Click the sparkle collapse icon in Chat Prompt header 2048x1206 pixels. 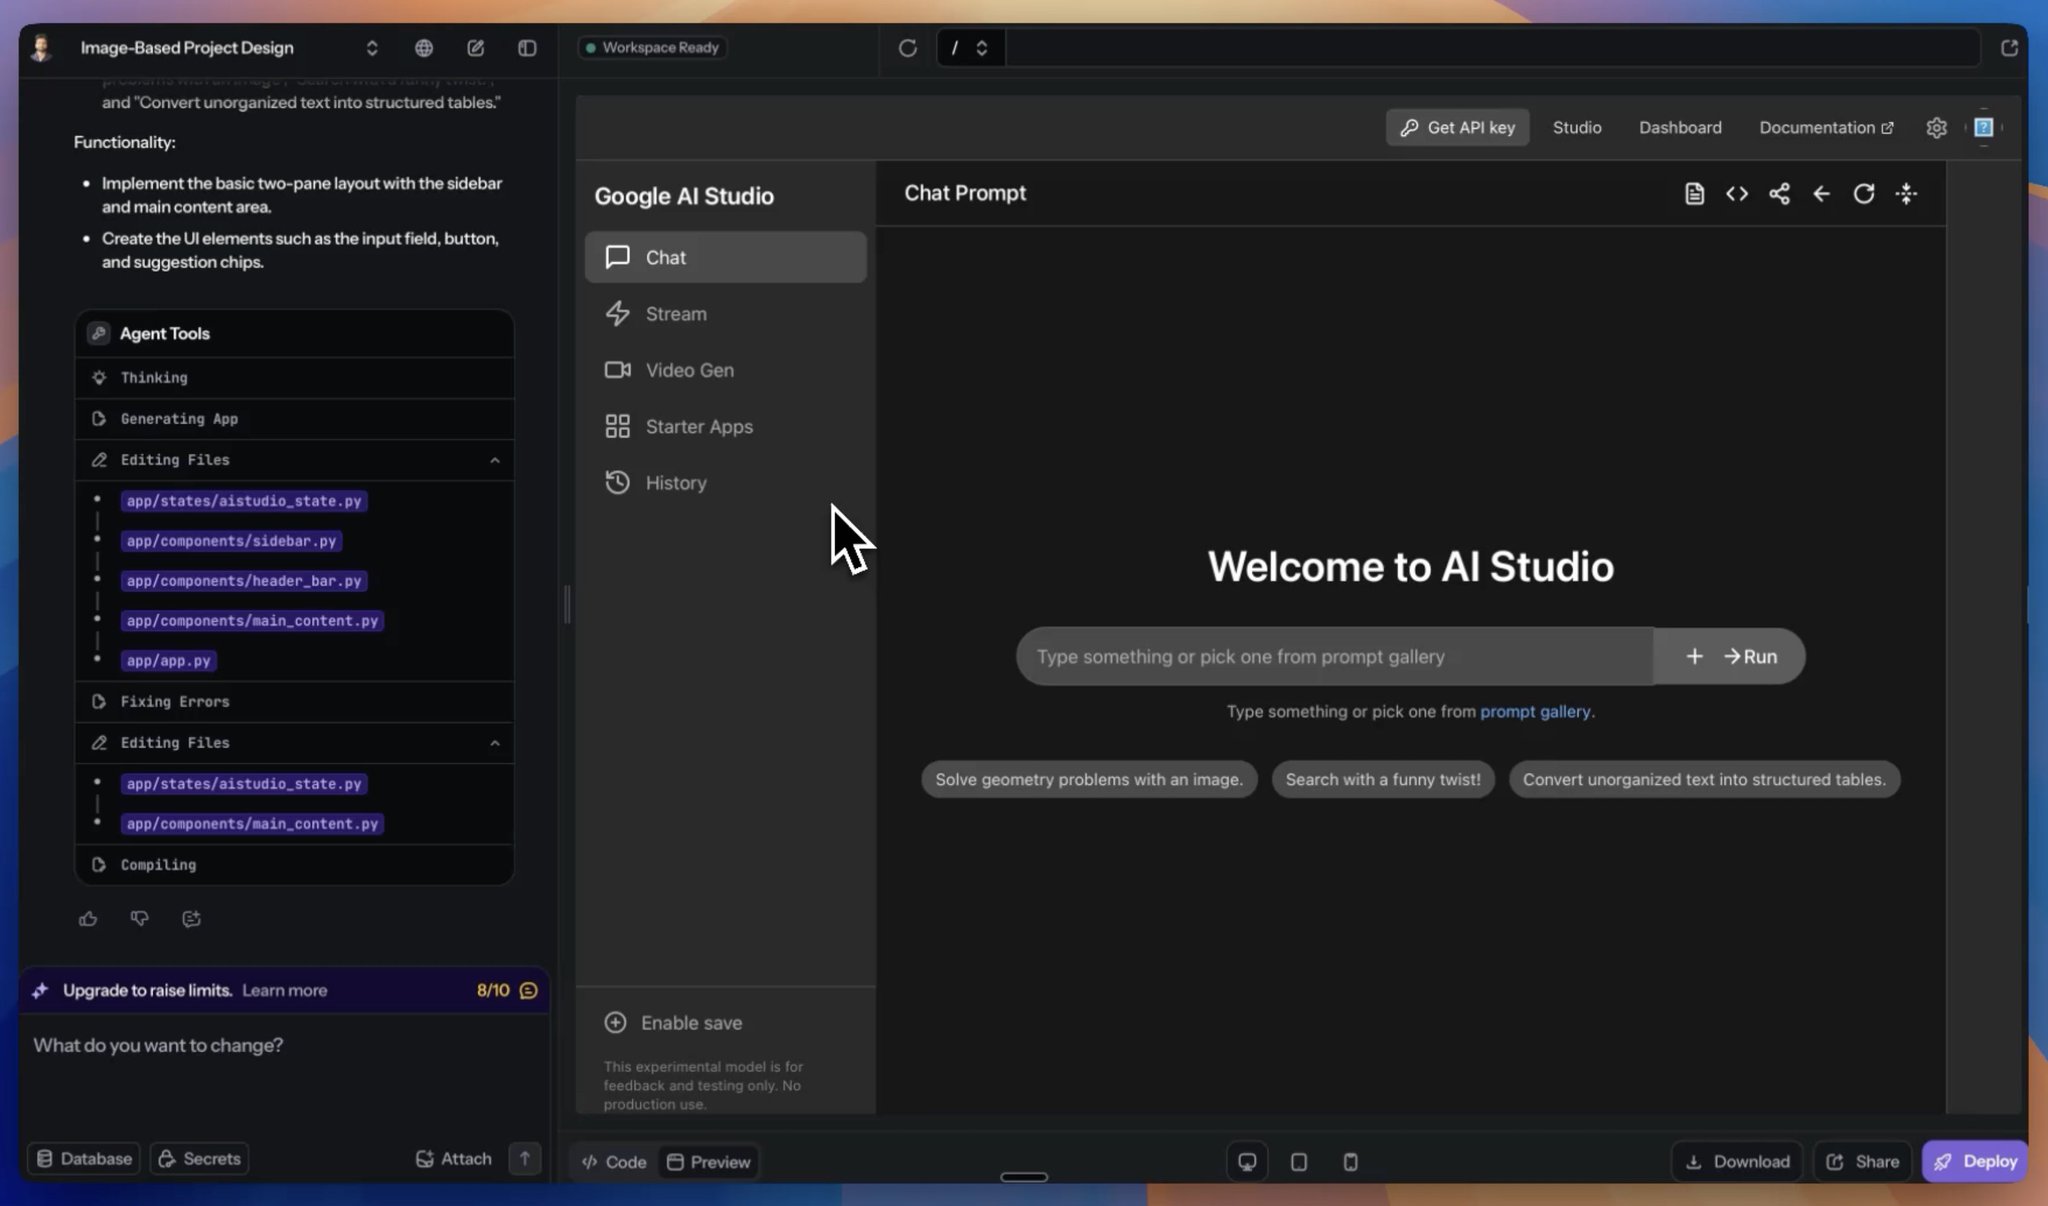(1907, 194)
